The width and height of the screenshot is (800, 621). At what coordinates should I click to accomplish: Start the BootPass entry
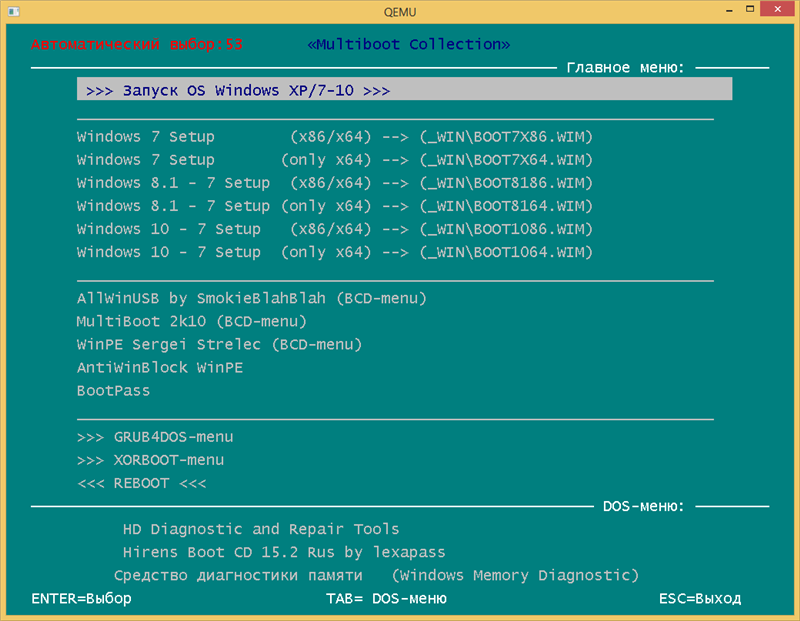click(113, 391)
